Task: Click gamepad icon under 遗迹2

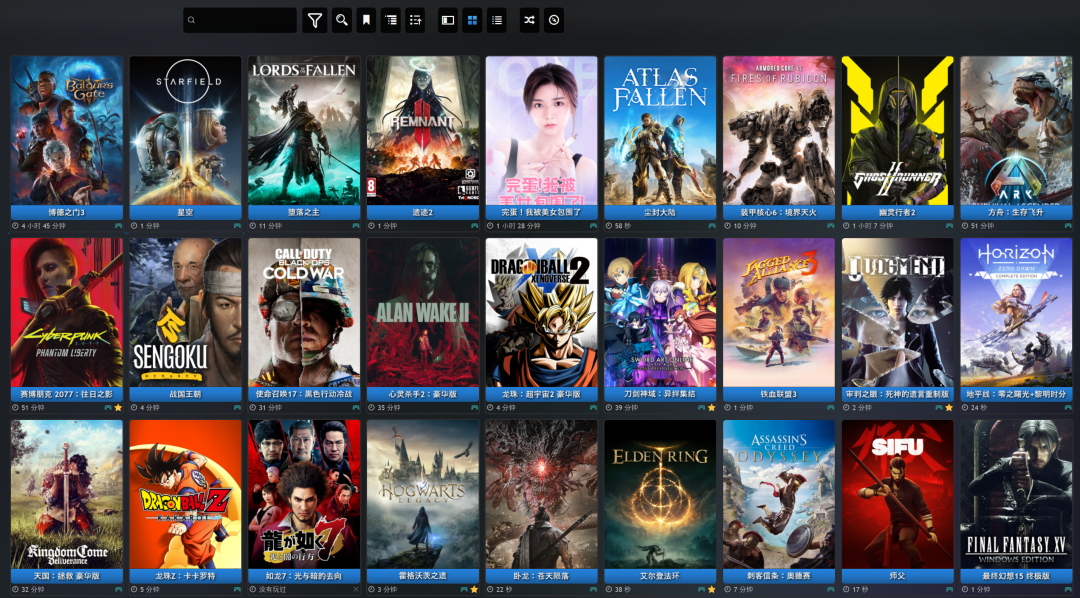Action: (475, 226)
